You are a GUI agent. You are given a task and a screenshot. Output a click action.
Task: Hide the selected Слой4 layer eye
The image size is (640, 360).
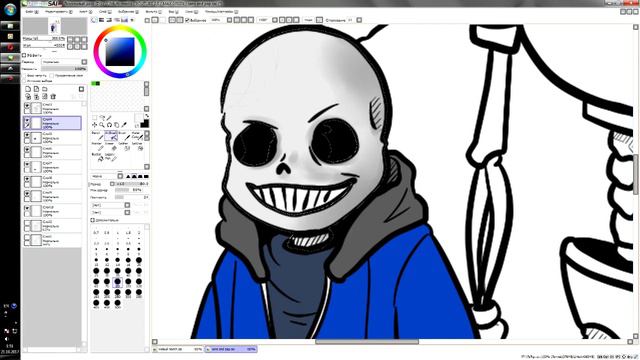pyautogui.click(x=27, y=120)
